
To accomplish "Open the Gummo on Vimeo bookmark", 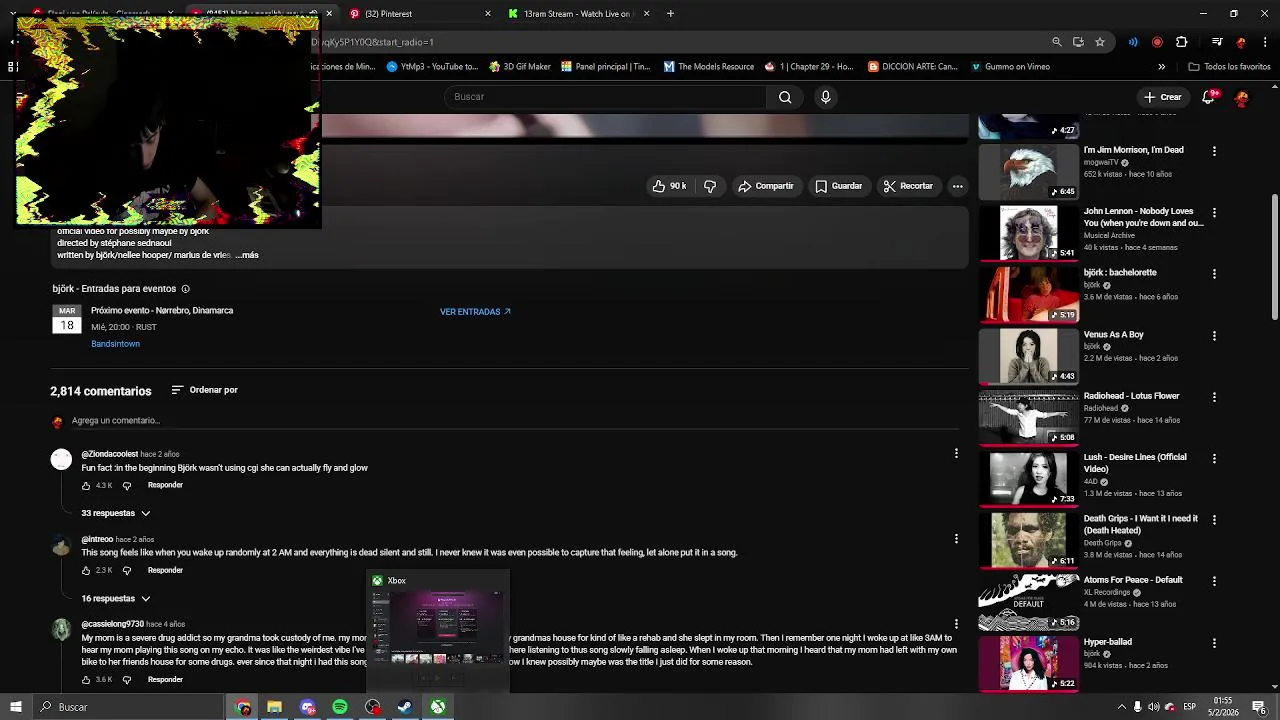I will pos(1010,67).
